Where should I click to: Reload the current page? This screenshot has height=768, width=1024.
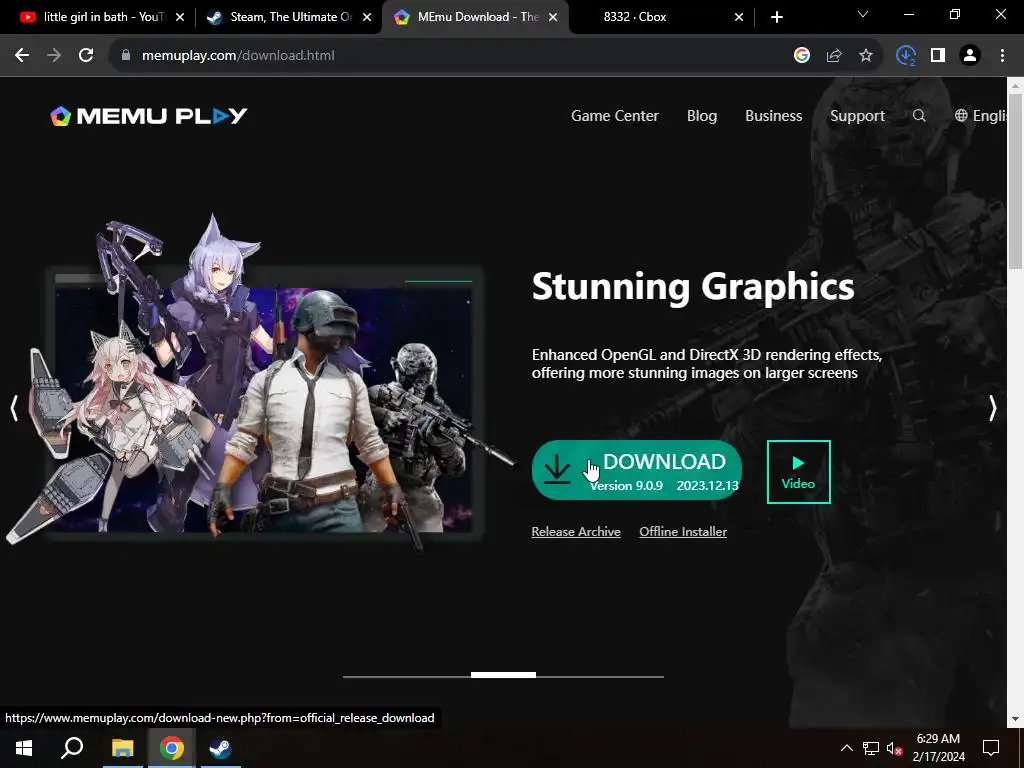[x=86, y=56]
